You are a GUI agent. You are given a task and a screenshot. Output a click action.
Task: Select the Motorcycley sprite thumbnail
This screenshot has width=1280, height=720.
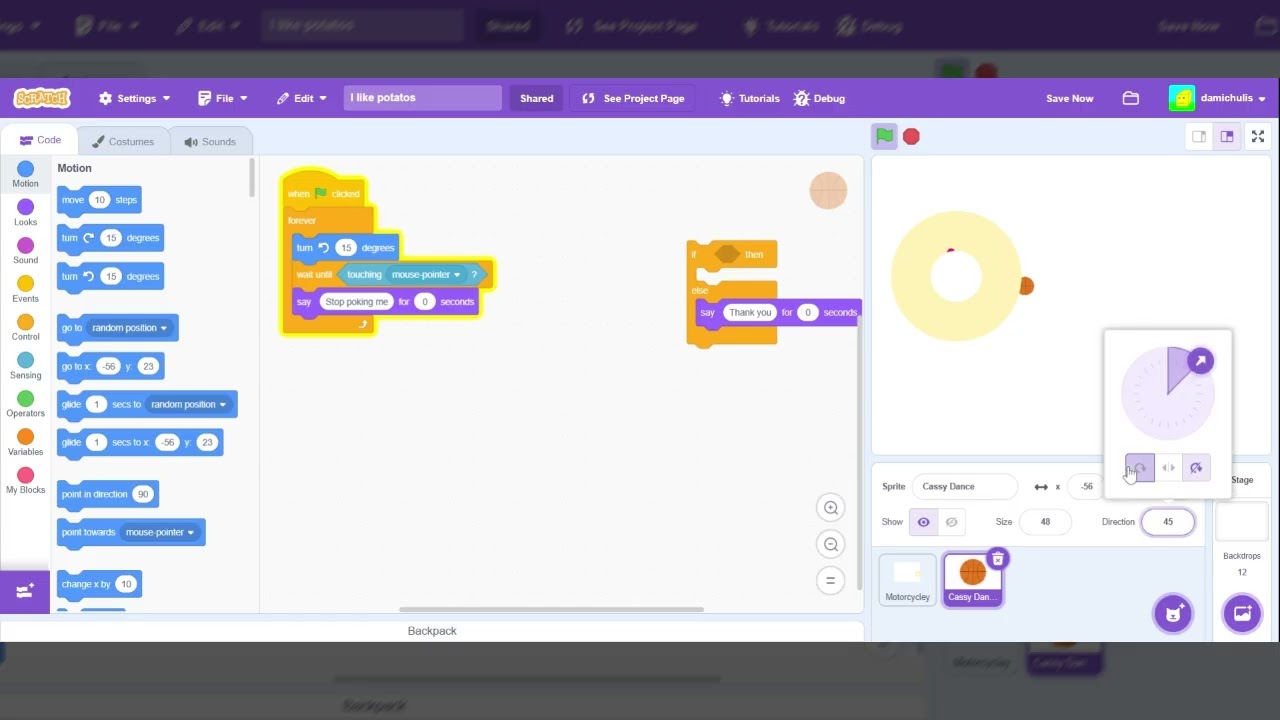(908, 580)
